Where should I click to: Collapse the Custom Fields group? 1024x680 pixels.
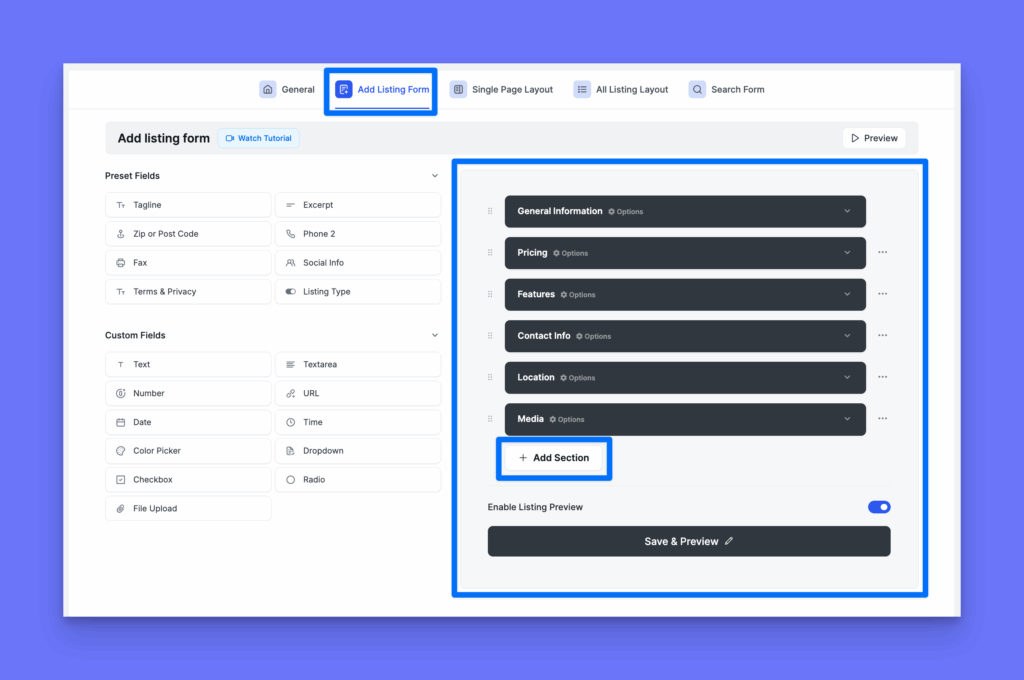coord(434,336)
